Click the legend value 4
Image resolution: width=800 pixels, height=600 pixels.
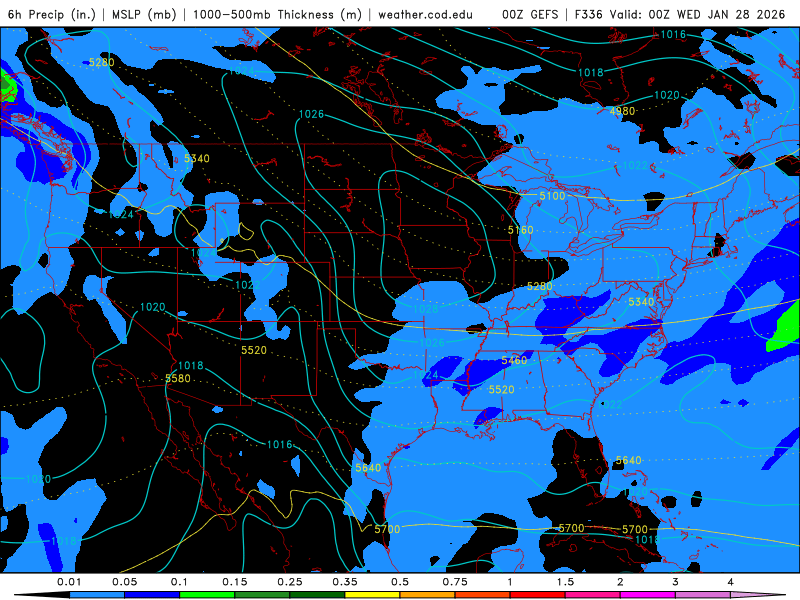pyautogui.click(x=731, y=582)
